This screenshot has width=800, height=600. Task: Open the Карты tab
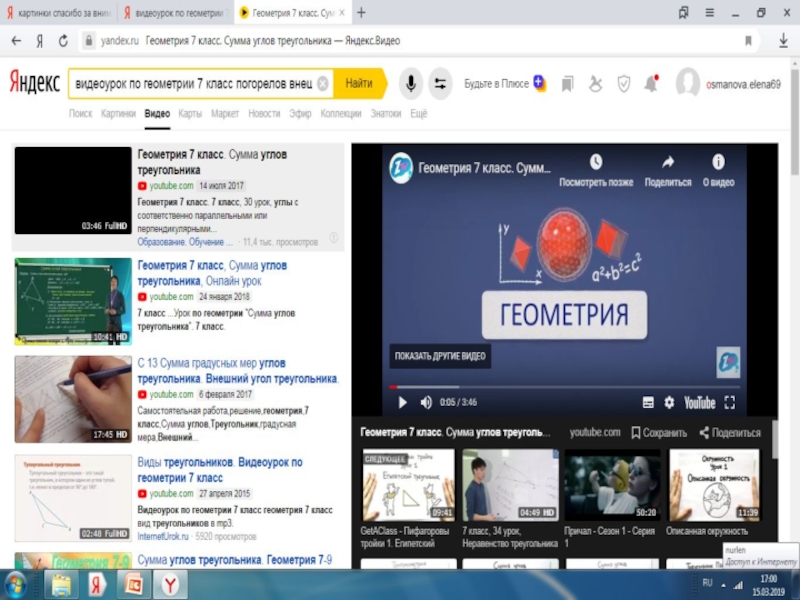click(x=190, y=113)
